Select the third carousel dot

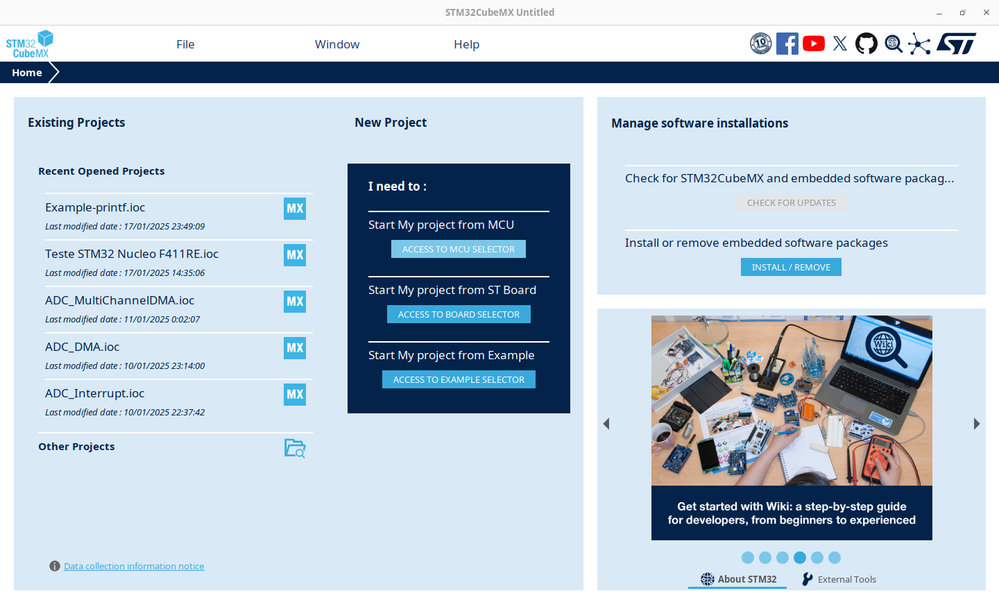pos(782,557)
